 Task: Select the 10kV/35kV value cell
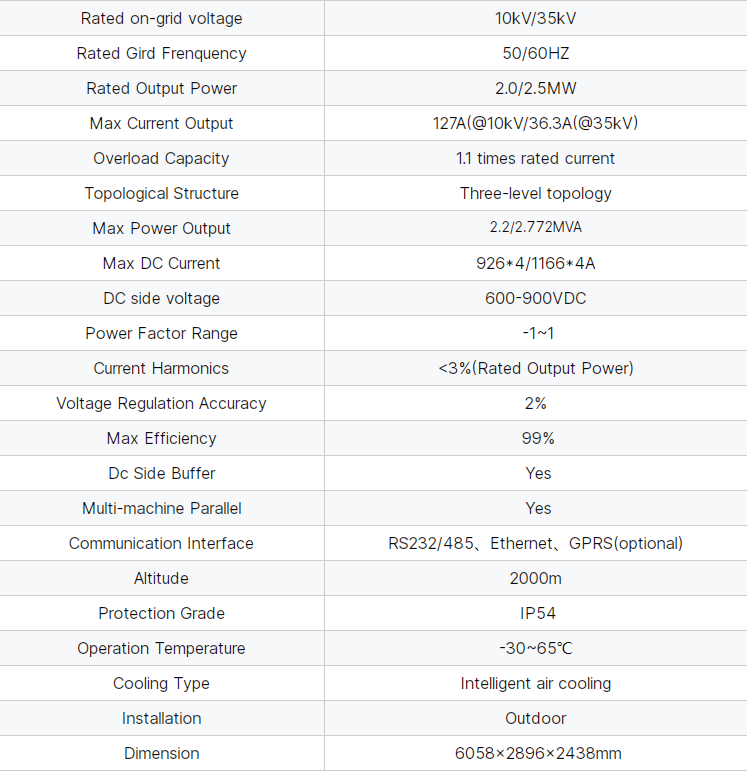tap(538, 18)
